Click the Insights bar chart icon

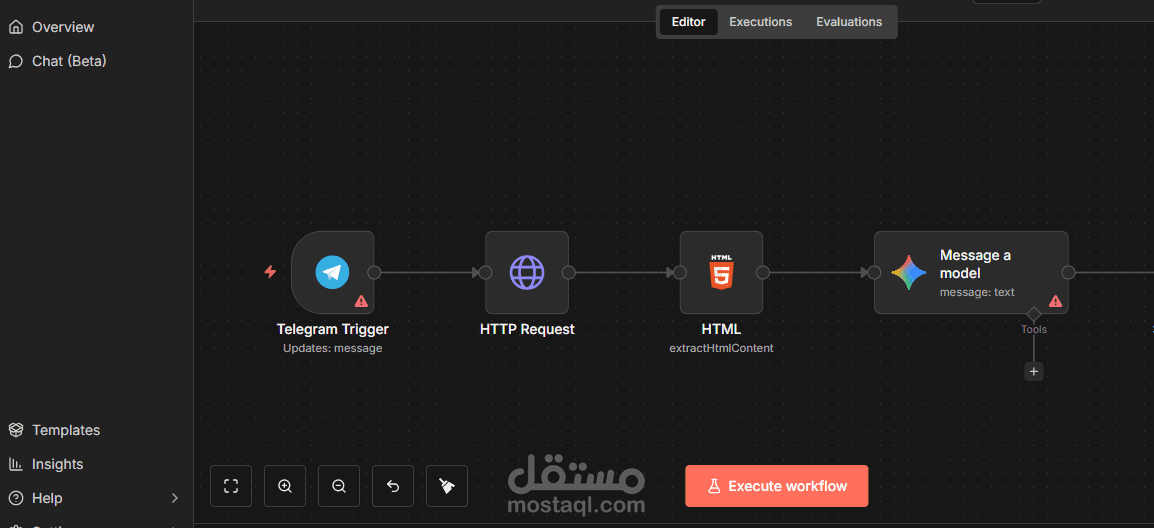[x=16, y=464]
